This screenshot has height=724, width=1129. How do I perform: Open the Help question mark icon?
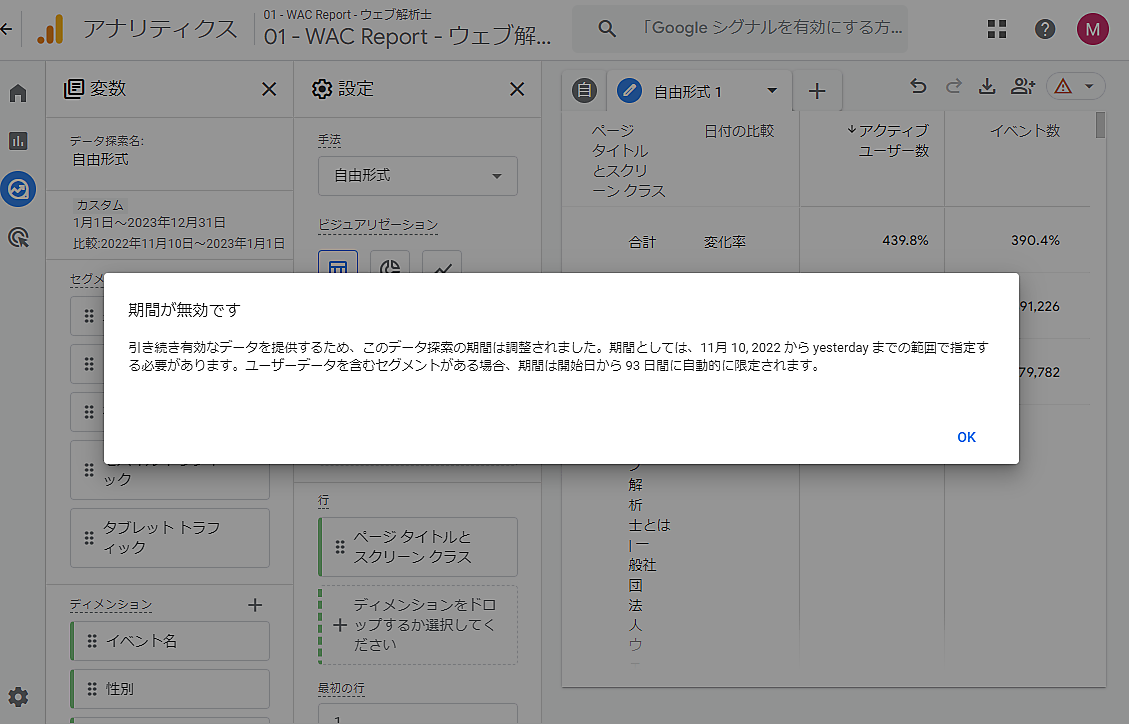click(1045, 29)
